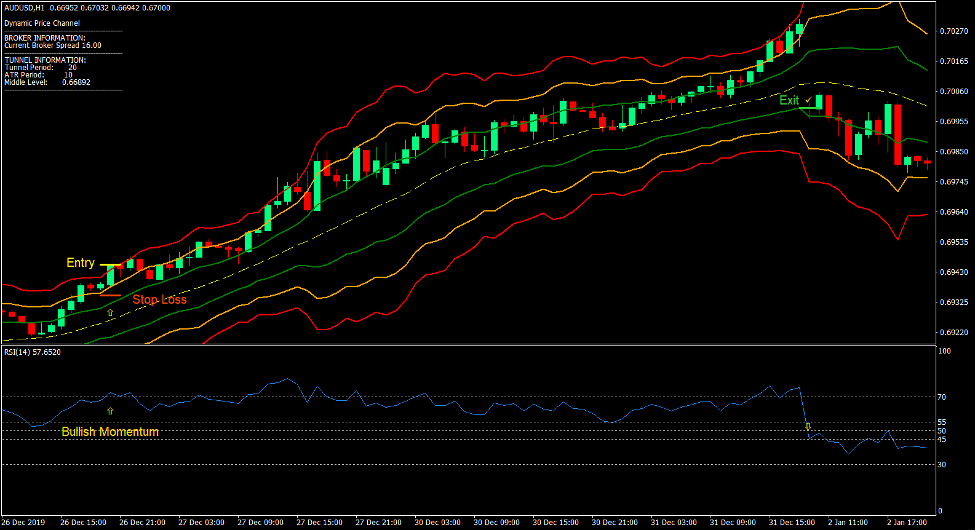Select the yellow Entry level line
Screen dimensions: 977x531
tap(110, 265)
